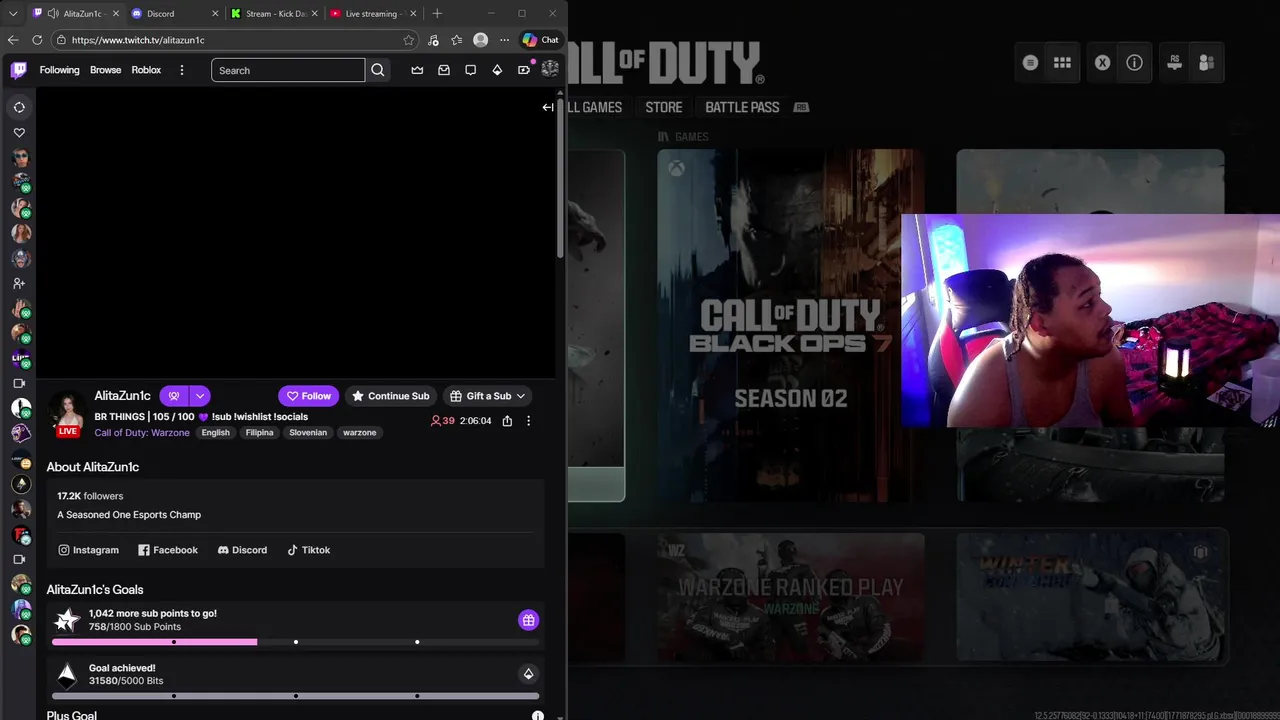The image size is (1280, 720).
Task: Click the Follow button
Action: 308,396
